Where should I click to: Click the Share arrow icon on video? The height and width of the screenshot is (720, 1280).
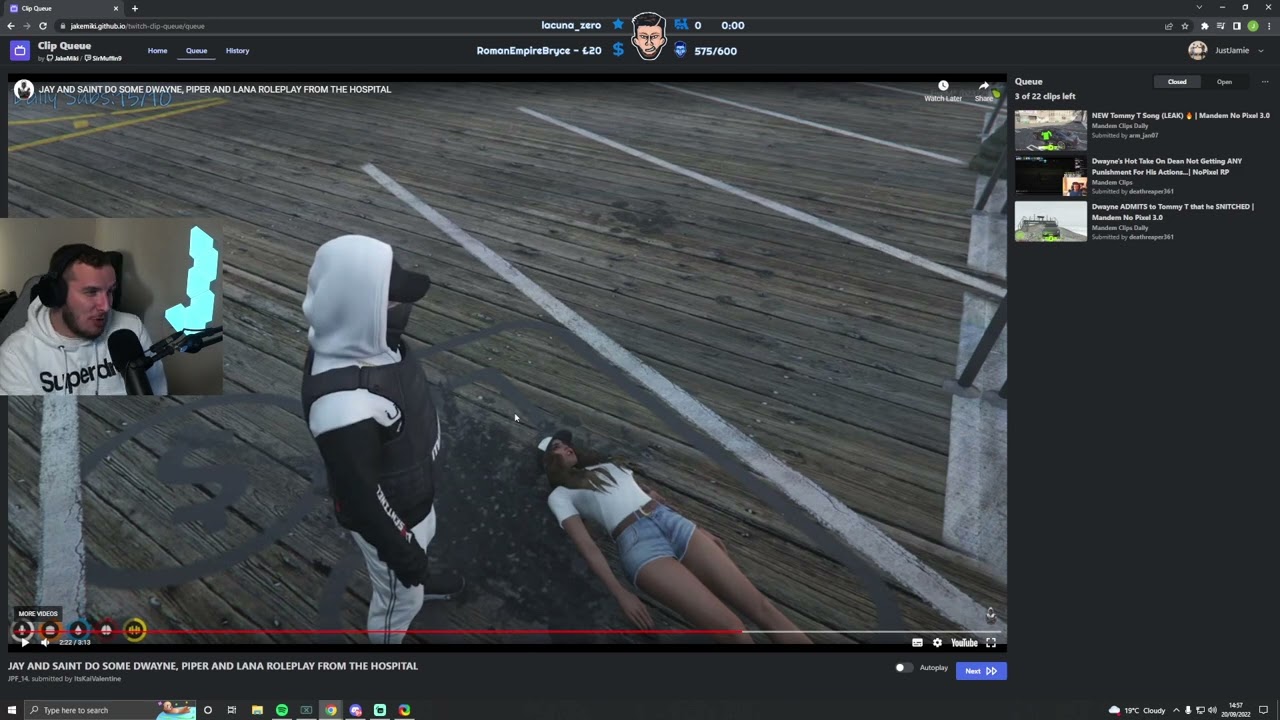[984, 87]
